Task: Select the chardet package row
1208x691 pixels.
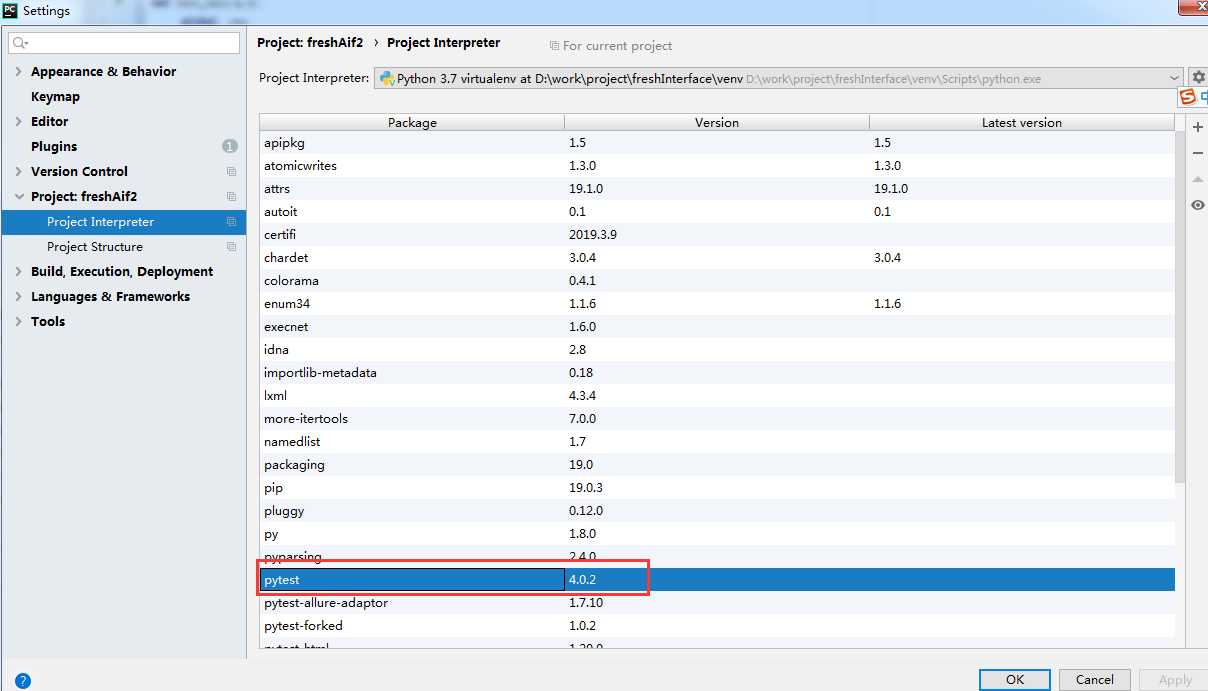Action: click(717, 258)
